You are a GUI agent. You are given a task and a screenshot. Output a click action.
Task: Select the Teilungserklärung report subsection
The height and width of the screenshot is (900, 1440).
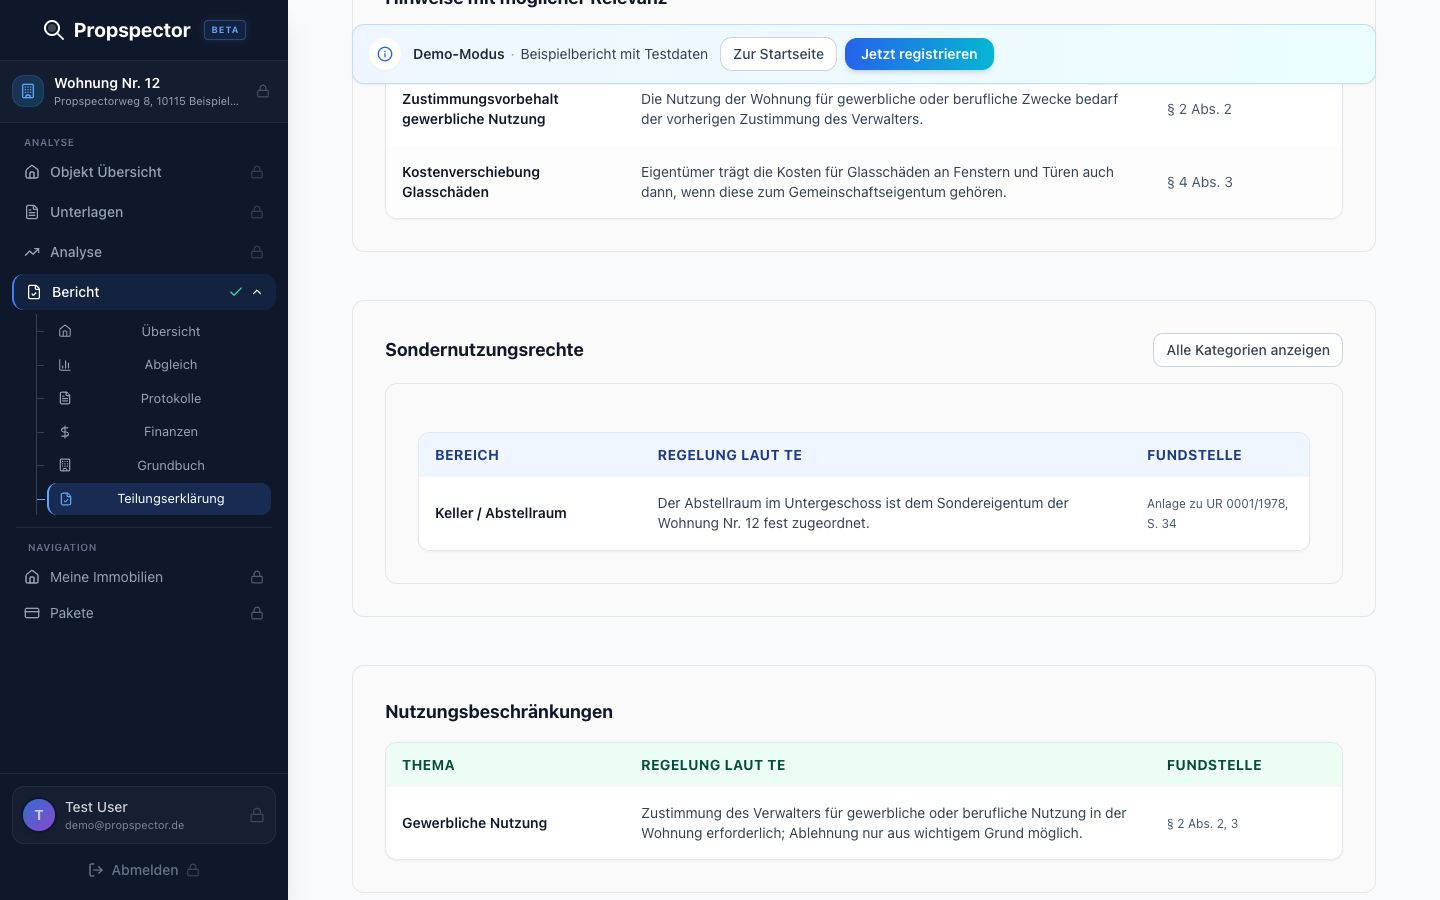[x=159, y=499]
